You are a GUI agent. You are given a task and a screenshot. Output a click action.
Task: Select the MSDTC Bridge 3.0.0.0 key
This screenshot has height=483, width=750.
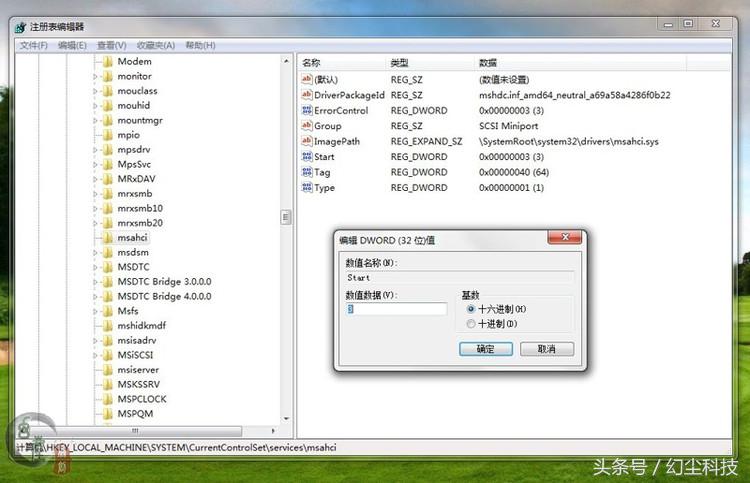click(165, 282)
